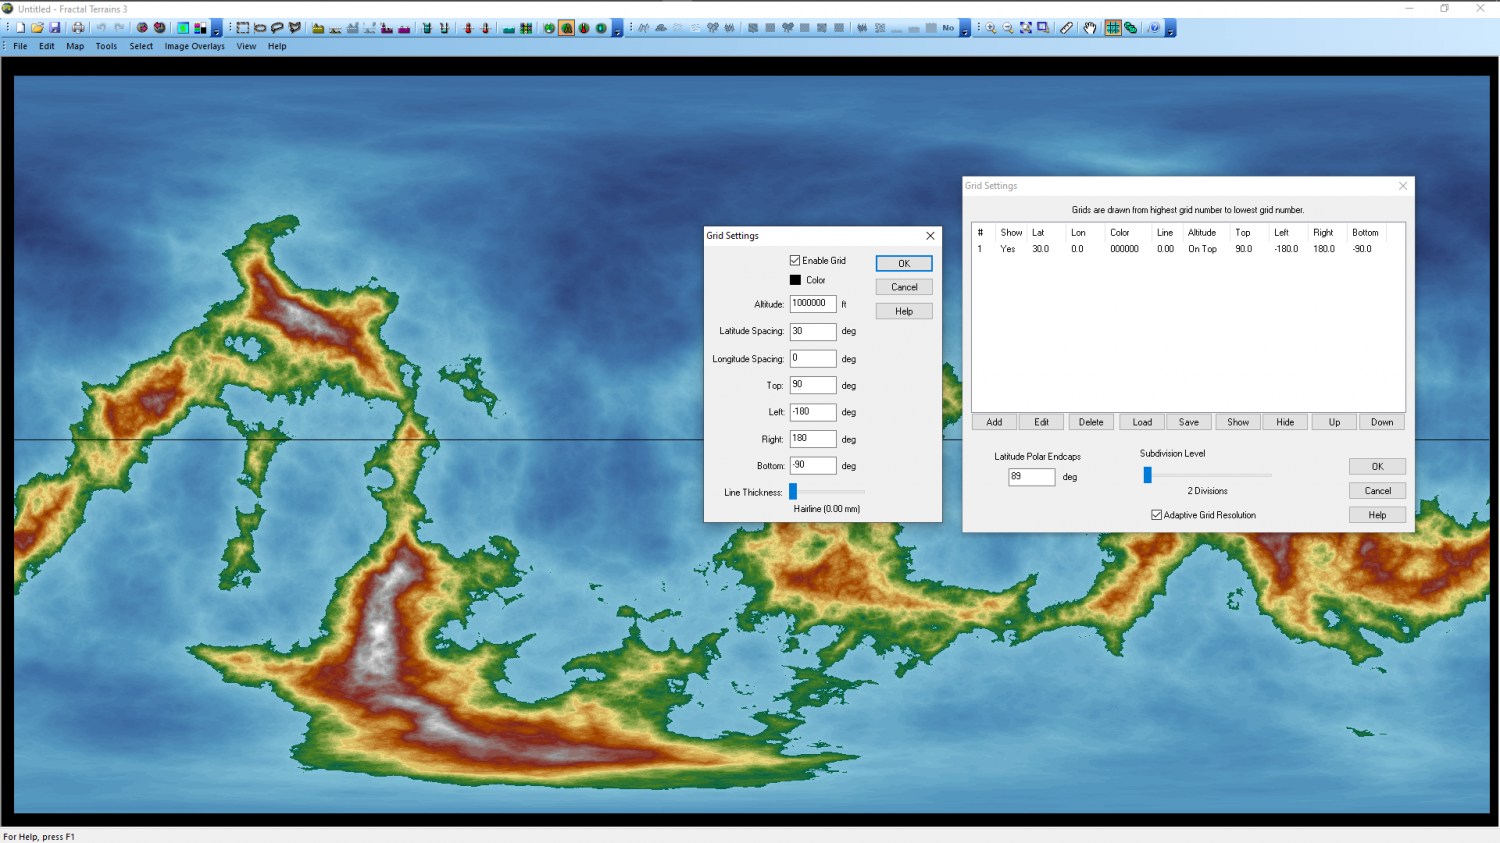1500x843 pixels.
Task: Expand overflow arrow after the help icon
Action: point(1171,29)
